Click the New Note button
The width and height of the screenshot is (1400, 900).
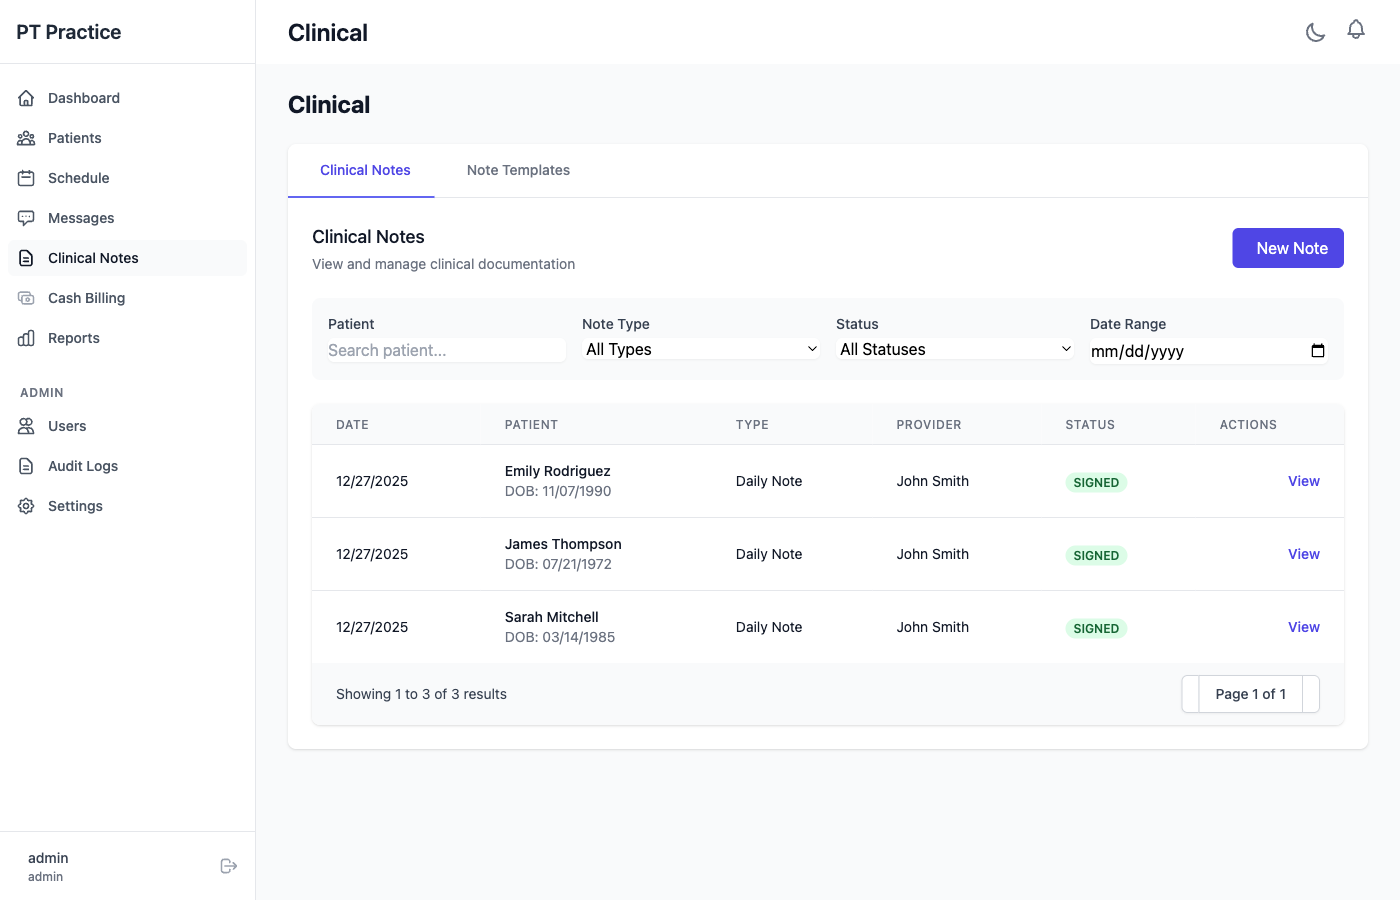click(x=1287, y=248)
